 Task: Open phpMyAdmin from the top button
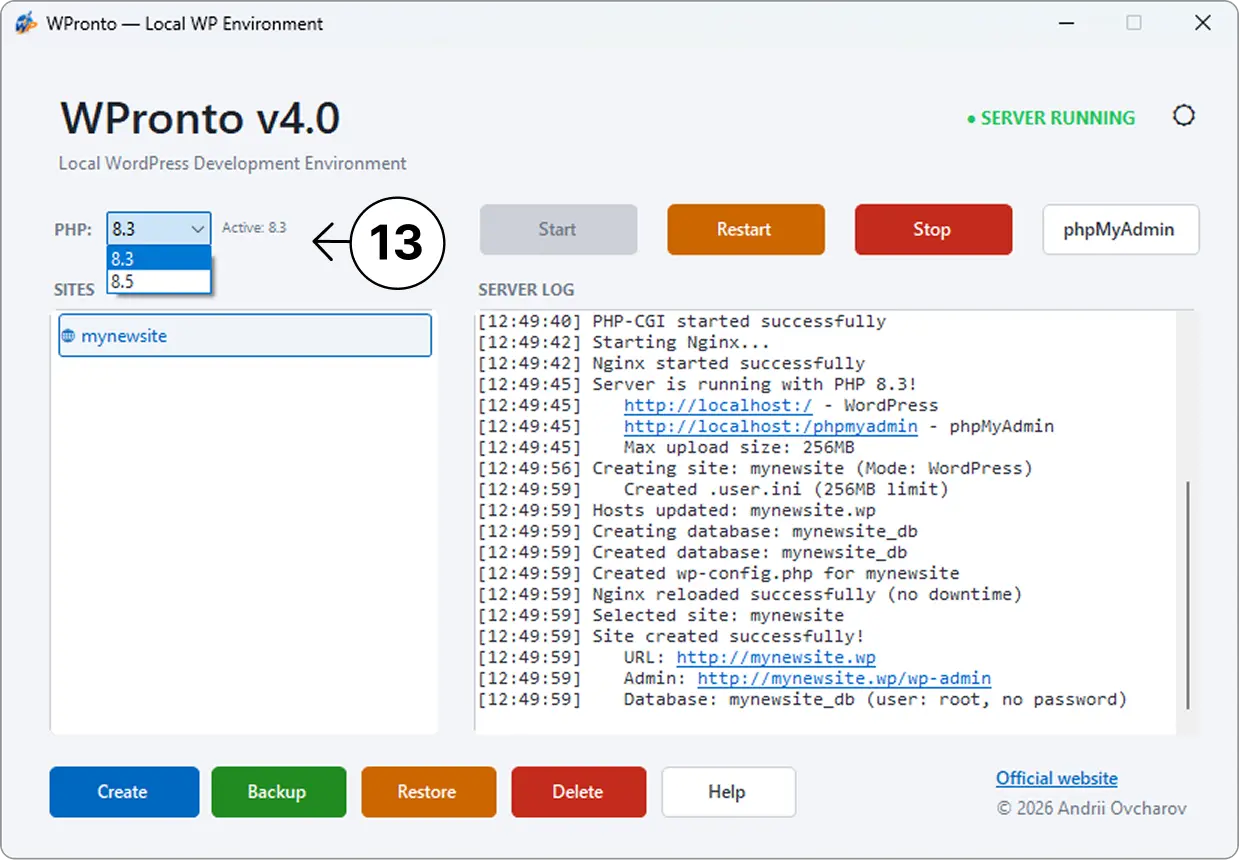tap(1121, 229)
